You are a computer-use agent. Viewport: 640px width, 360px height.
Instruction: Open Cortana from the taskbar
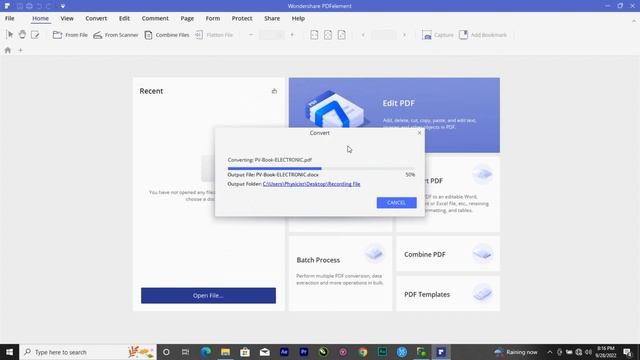[x=166, y=352]
